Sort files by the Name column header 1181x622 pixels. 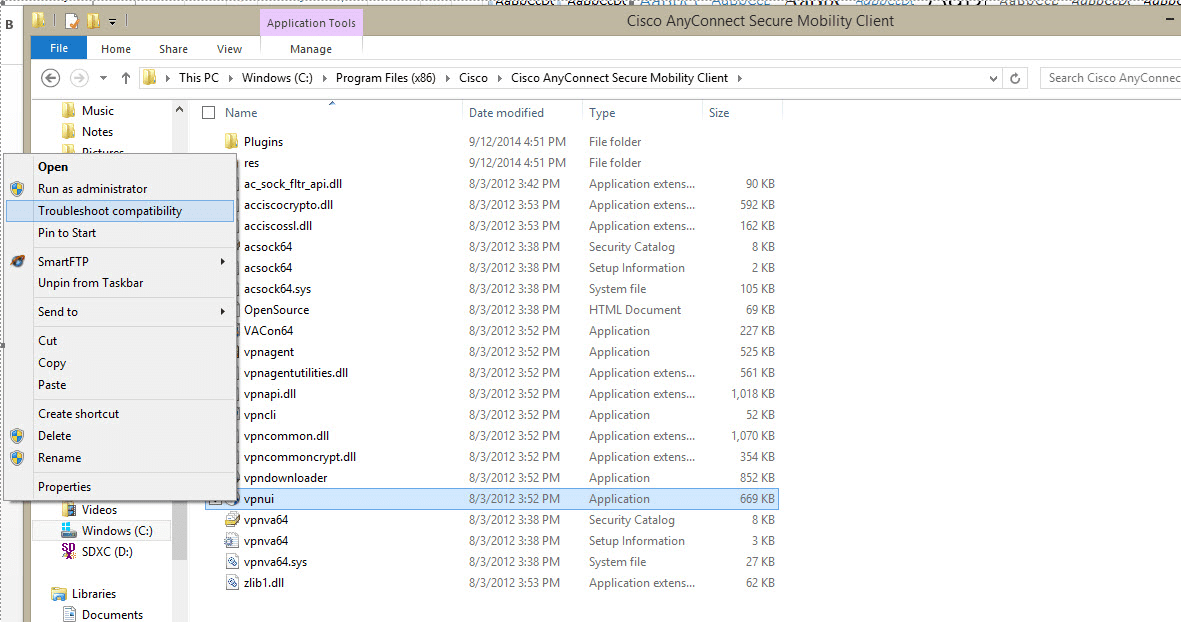[241, 113]
